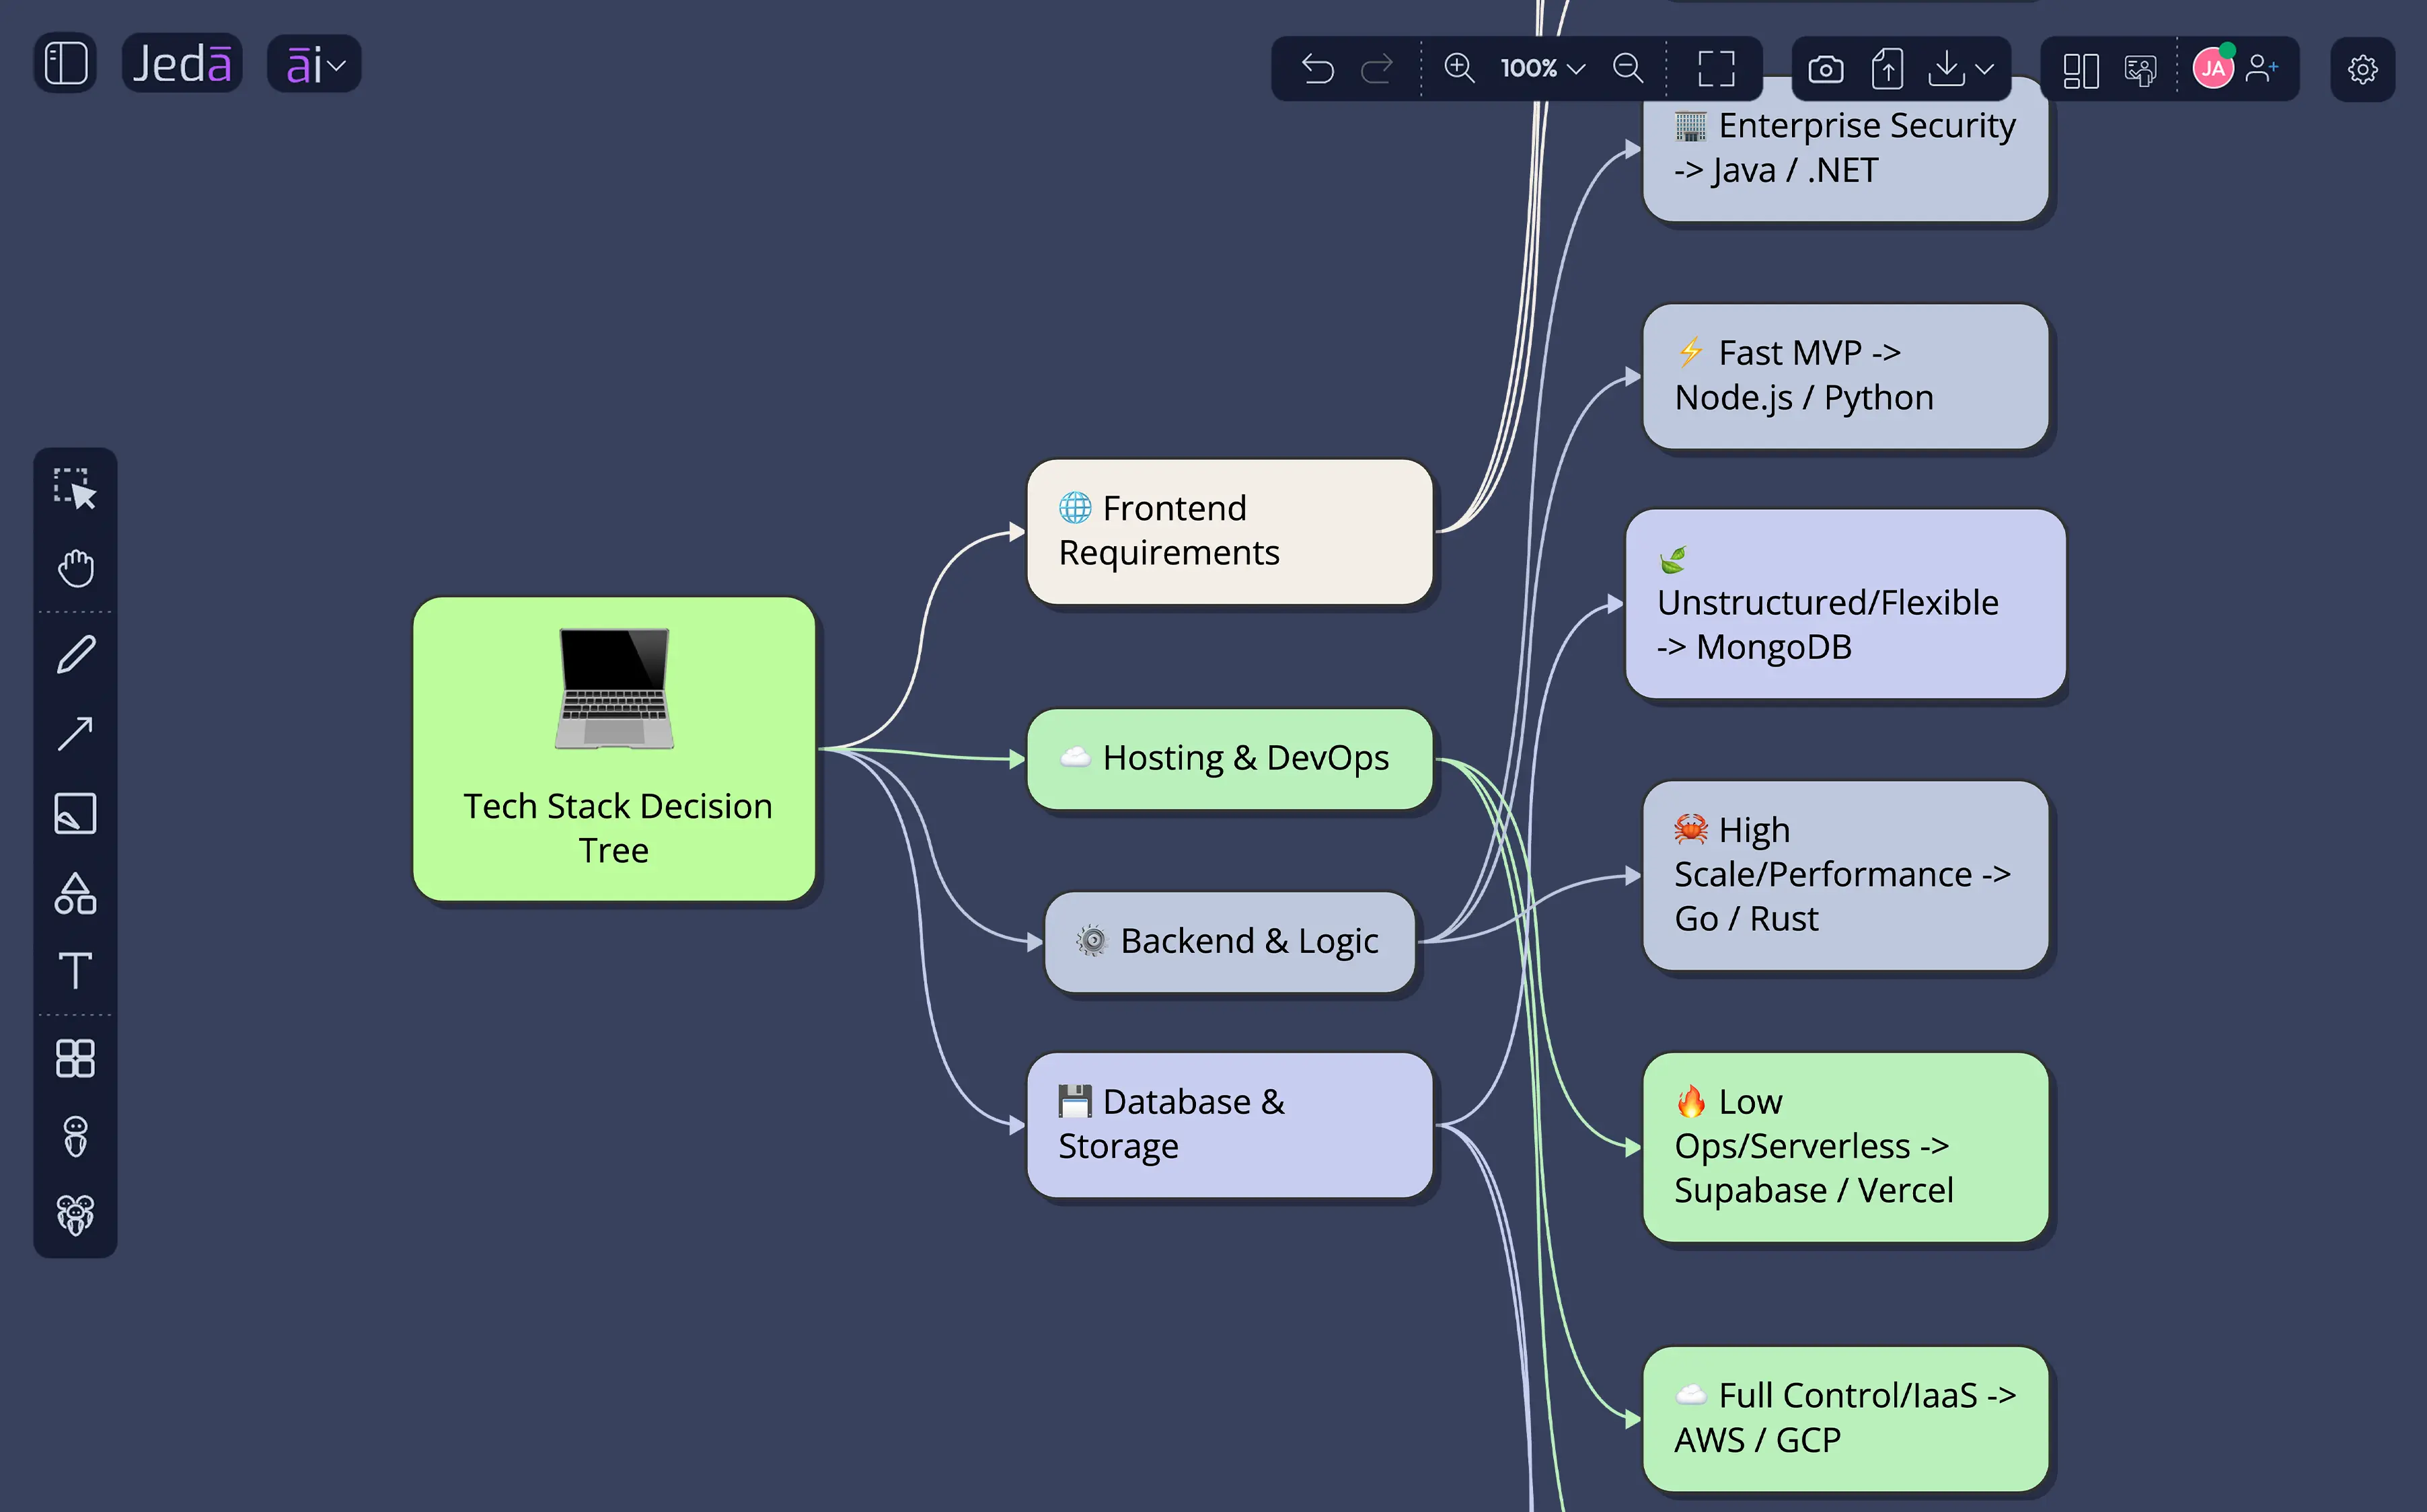Take a canvas screenshot with camera icon

click(1826, 69)
